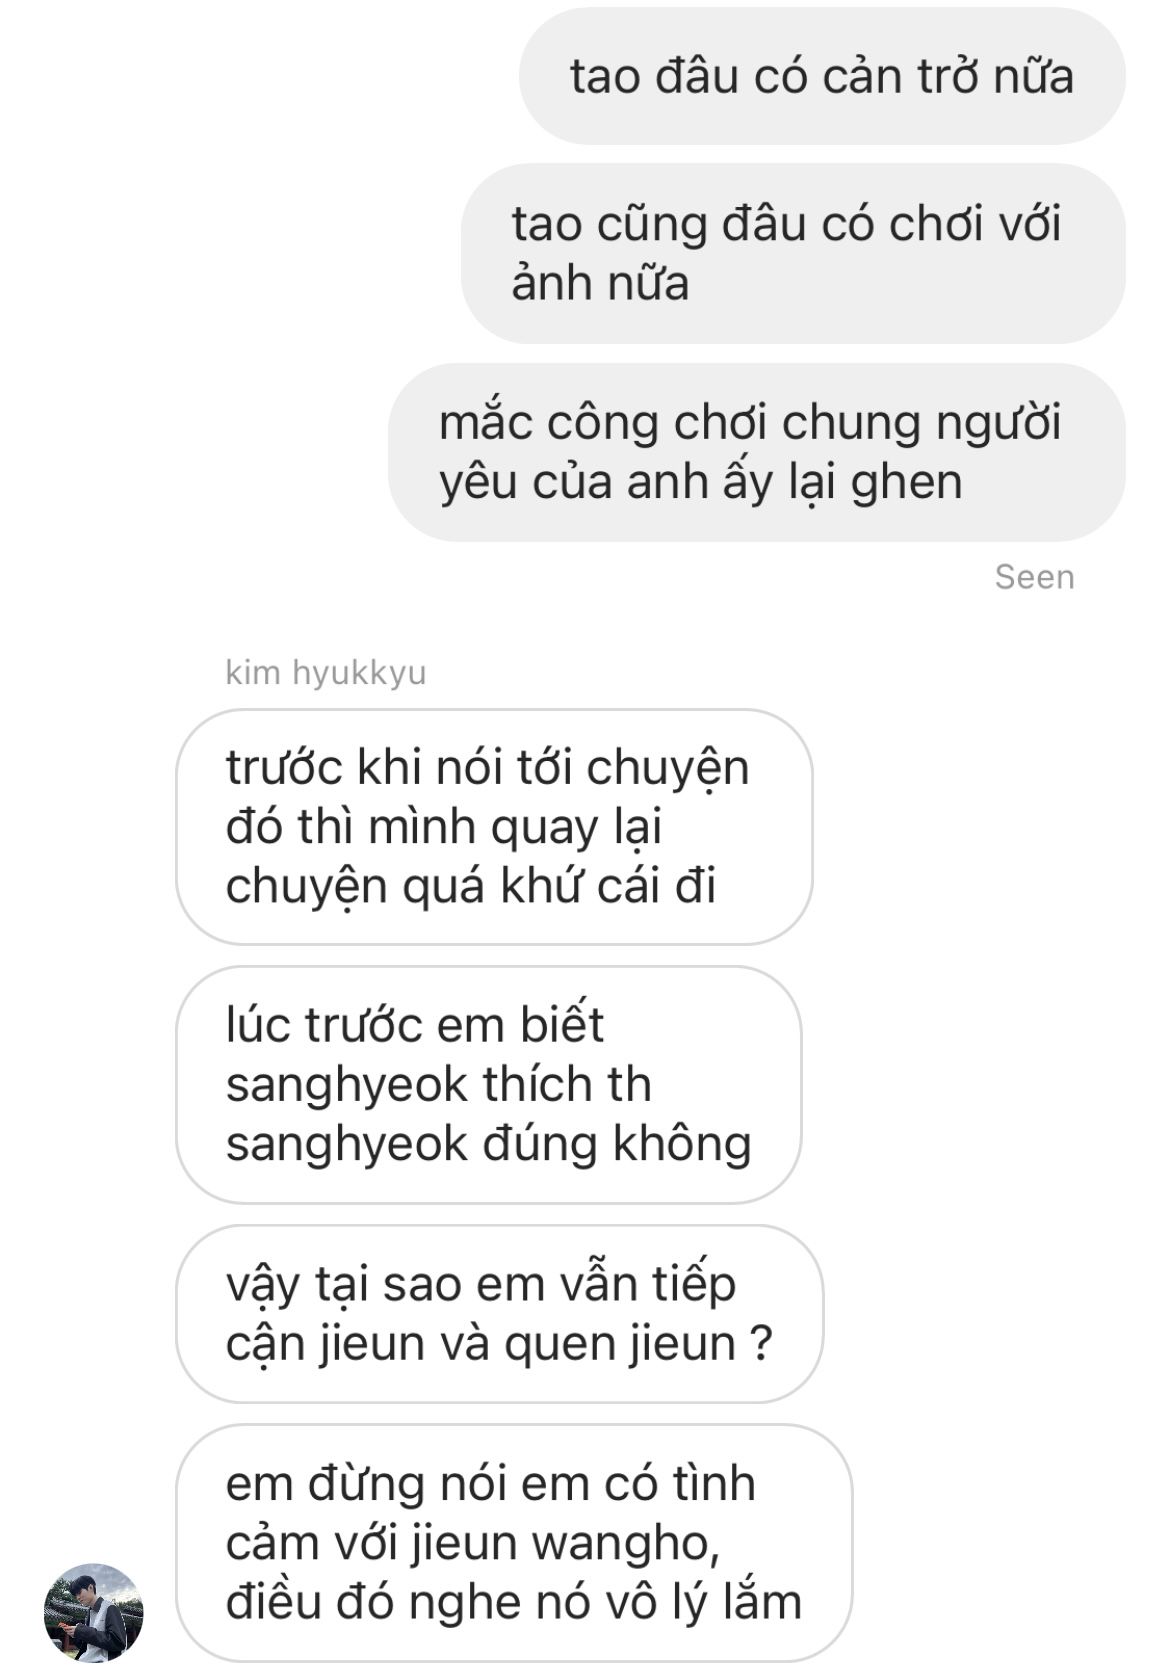1170x1677 pixels.
Task: Click the line 'cận jieun và quen jieun ?'
Action: click(x=499, y=1344)
